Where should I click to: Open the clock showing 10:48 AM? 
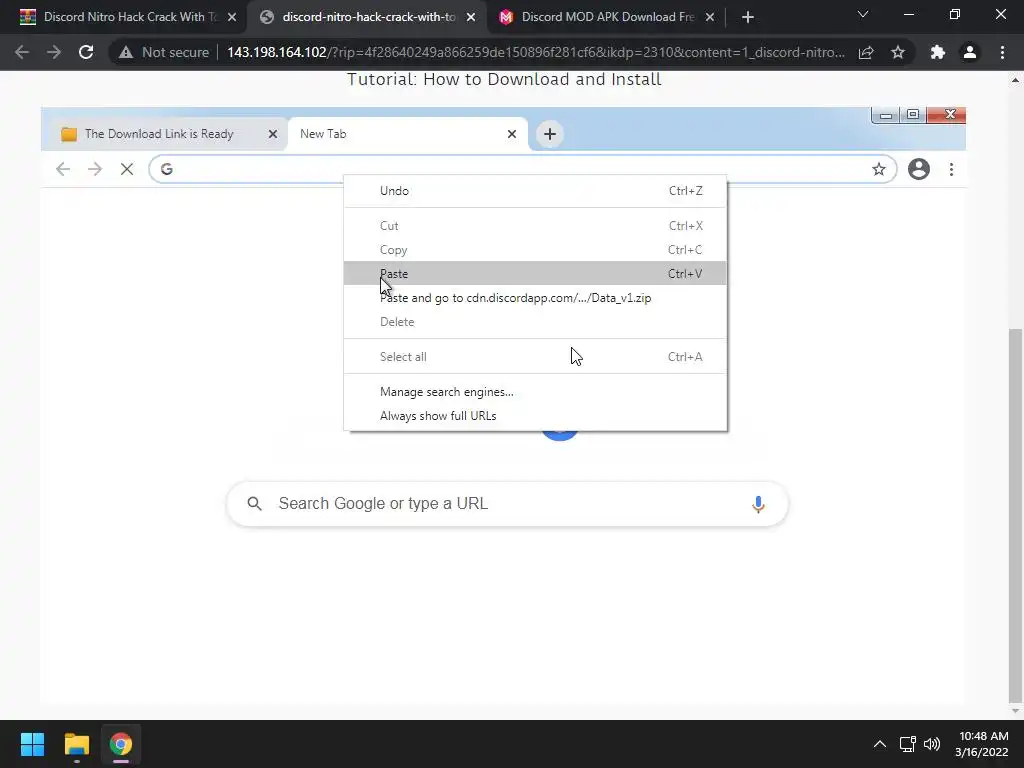[982, 744]
